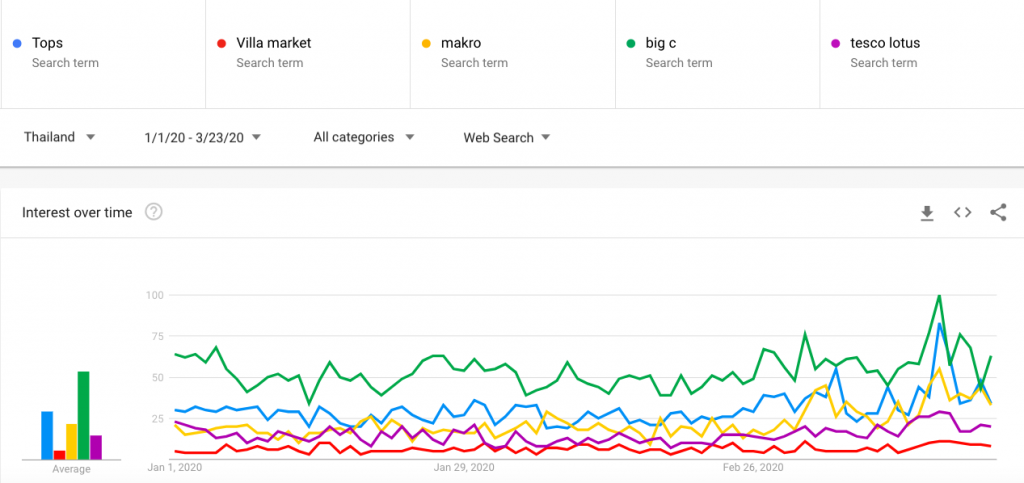This screenshot has height=483, width=1024.
Task: Click the download CSV icon
Action: pyautogui.click(x=927, y=213)
